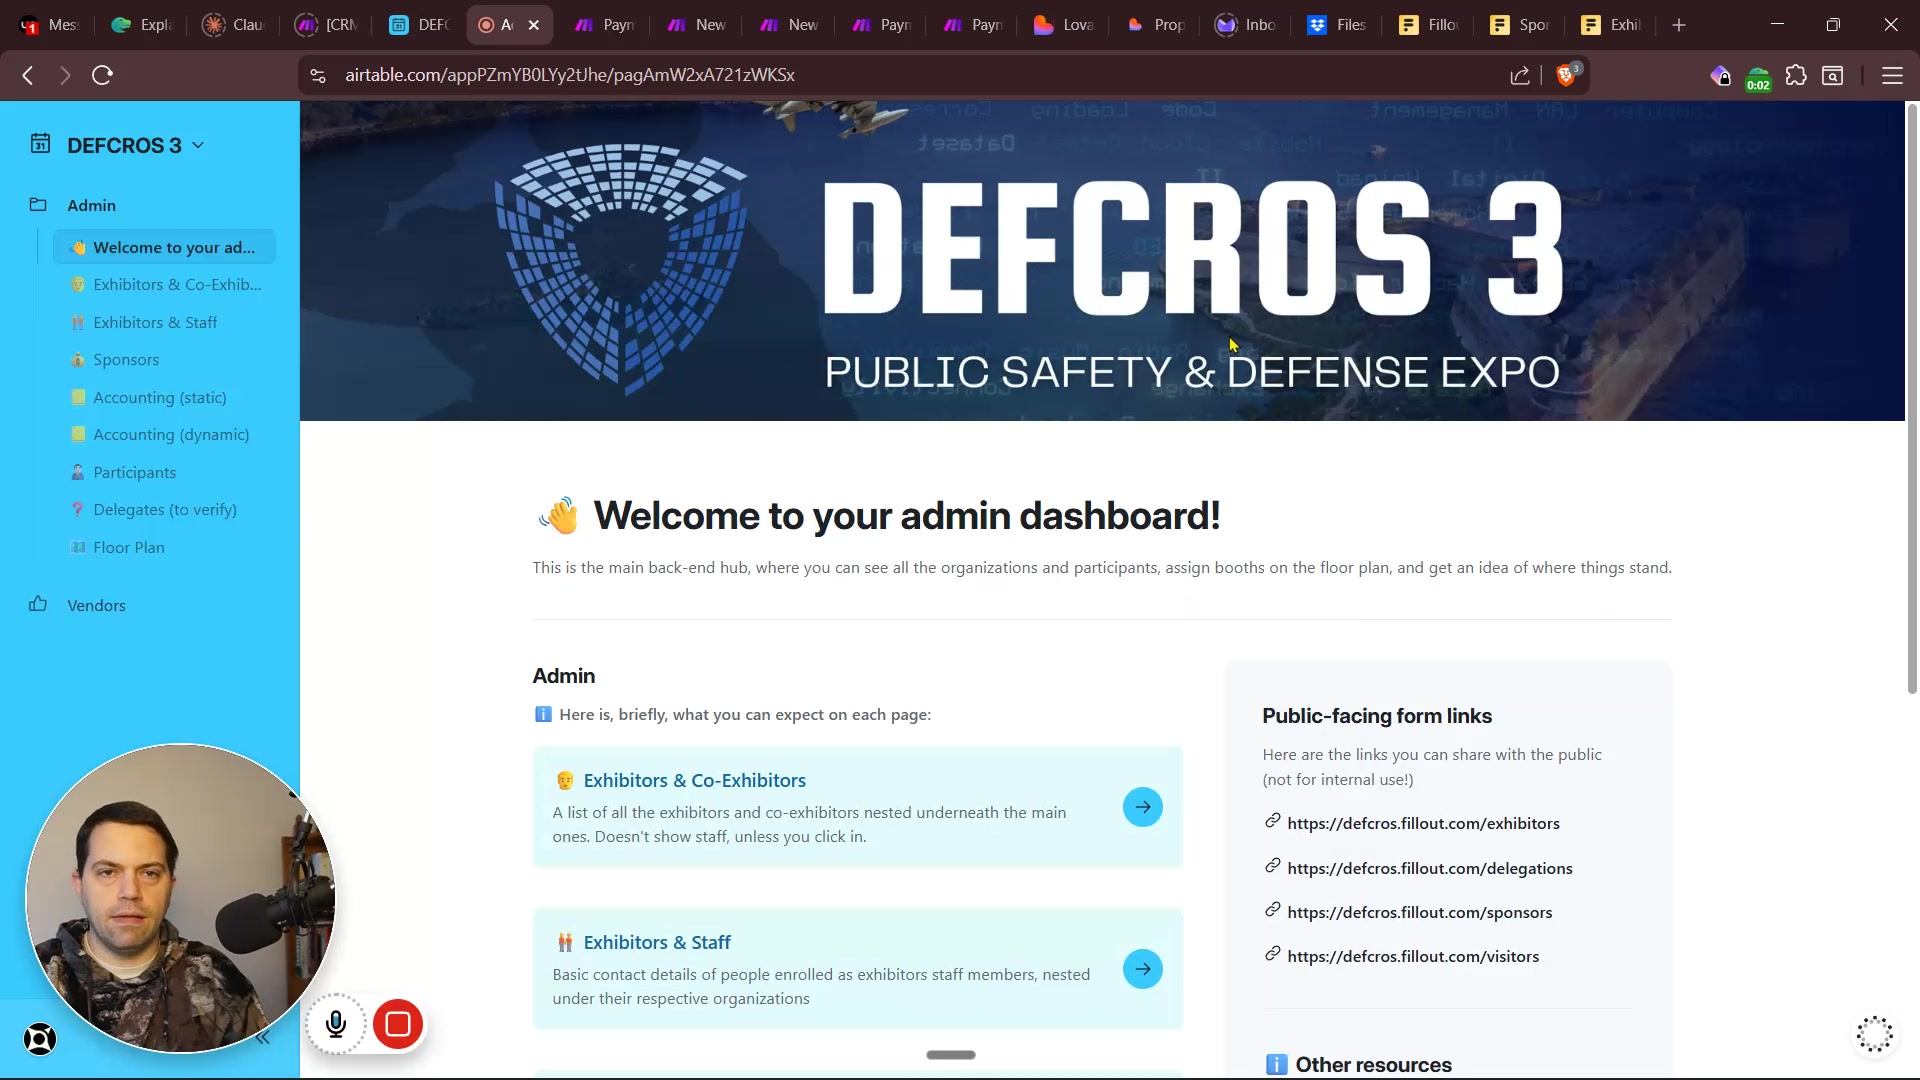Click the page vertical scrollbar
The height and width of the screenshot is (1080, 1920).
pos(1912,400)
